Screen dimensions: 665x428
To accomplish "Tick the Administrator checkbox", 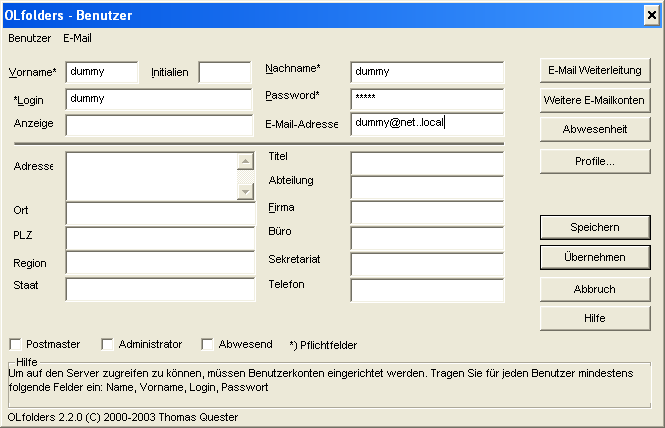I will click(x=108, y=344).
